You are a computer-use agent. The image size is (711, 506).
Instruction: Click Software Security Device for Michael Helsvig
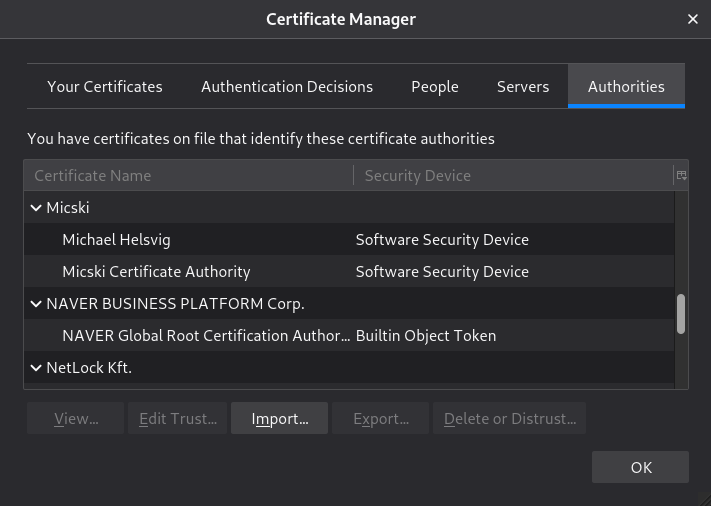point(442,239)
